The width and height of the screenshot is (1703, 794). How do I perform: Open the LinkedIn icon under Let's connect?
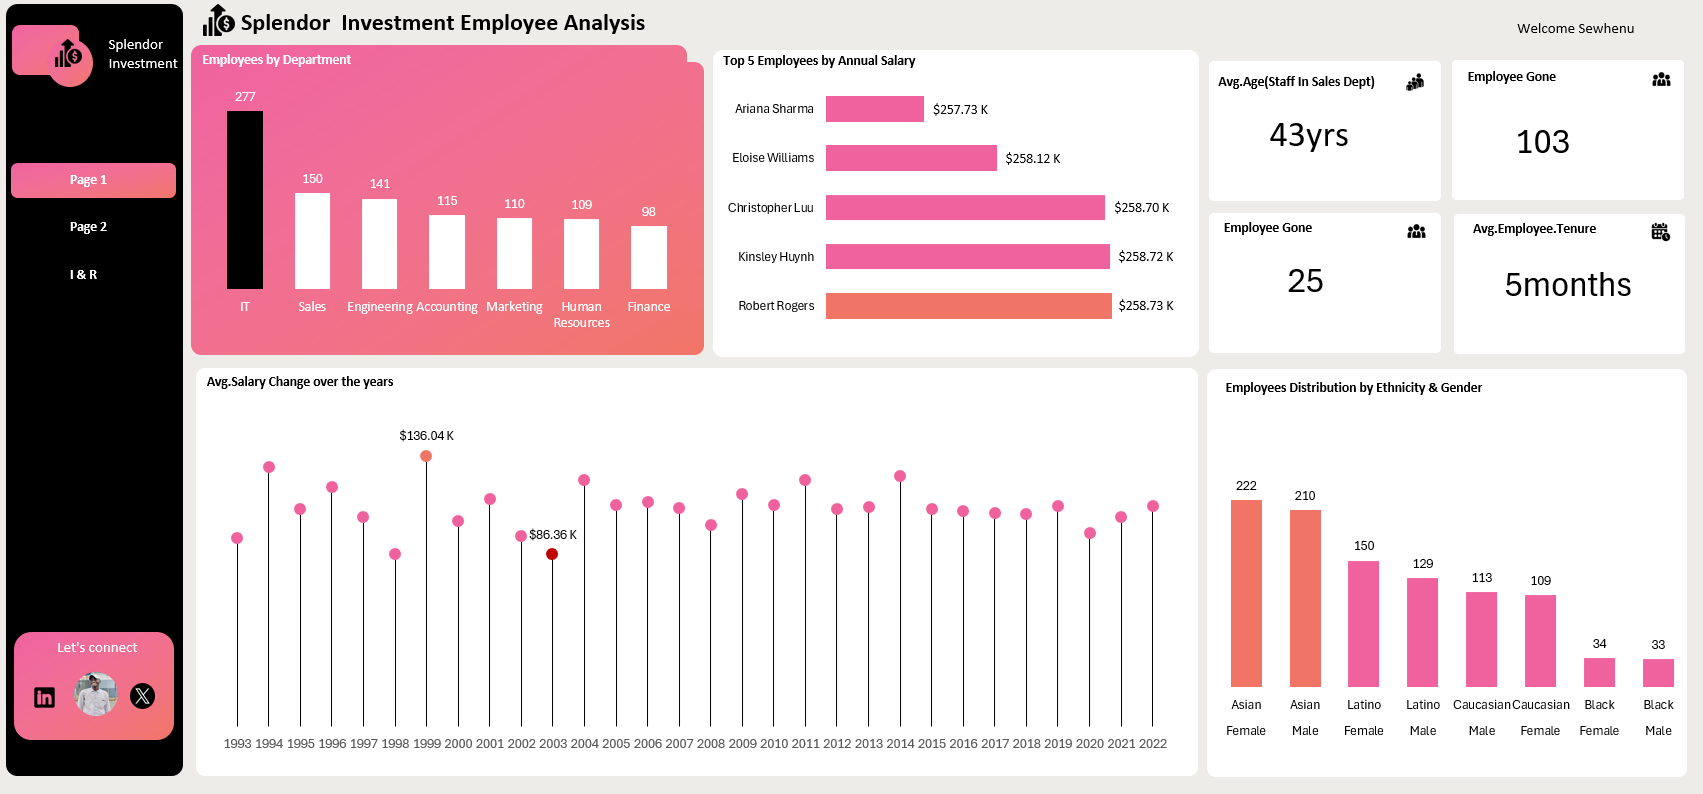45,697
